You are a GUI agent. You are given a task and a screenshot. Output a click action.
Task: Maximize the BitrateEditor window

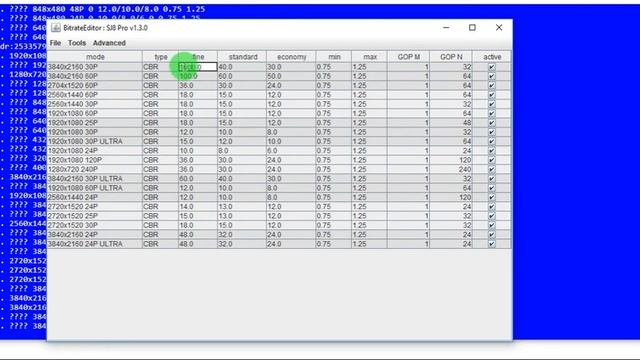(x=472, y=27)
